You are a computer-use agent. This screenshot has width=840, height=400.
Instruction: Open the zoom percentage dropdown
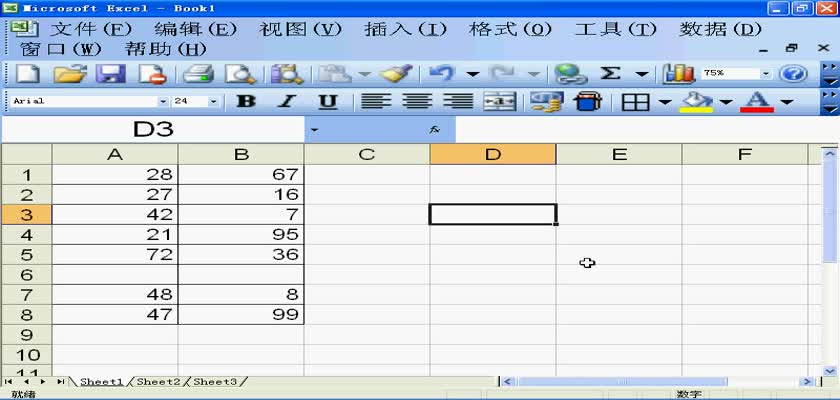[x=766, y=73]
